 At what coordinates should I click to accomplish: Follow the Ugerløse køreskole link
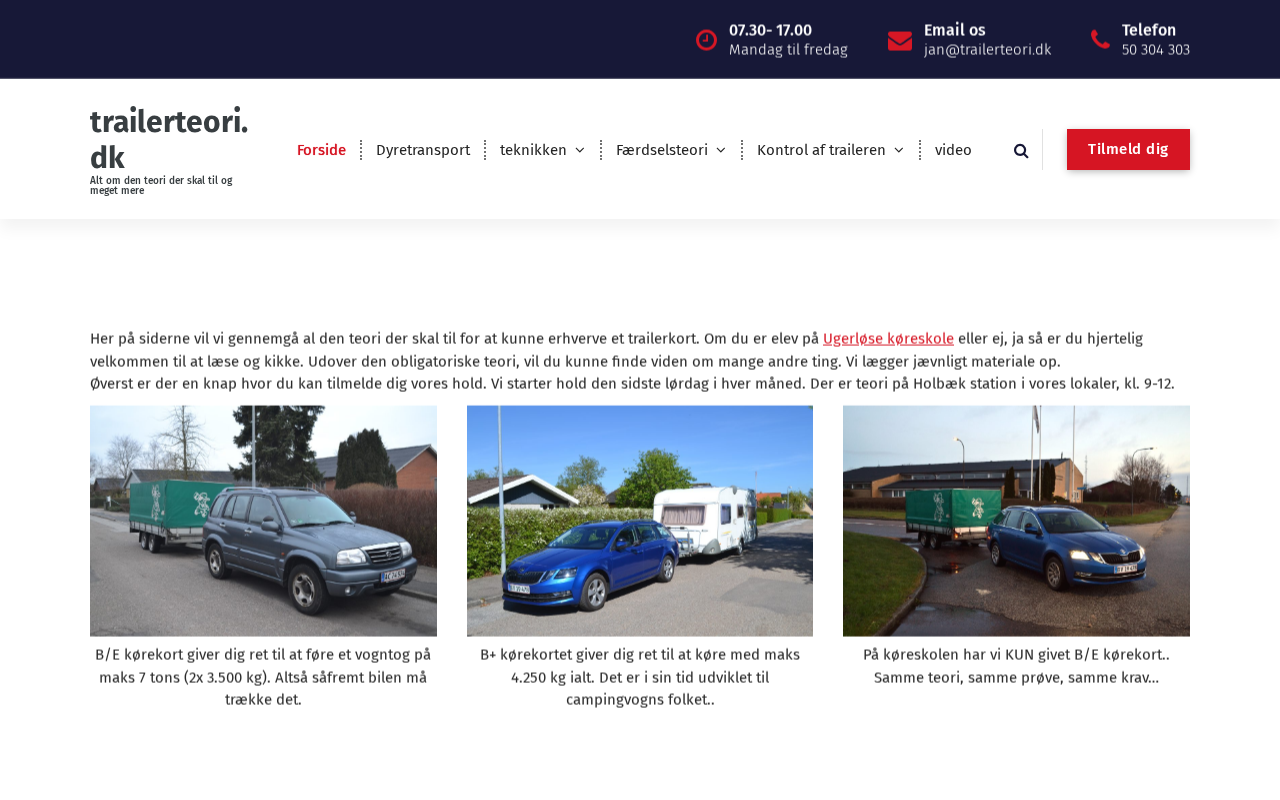click(x=888, y=338)
